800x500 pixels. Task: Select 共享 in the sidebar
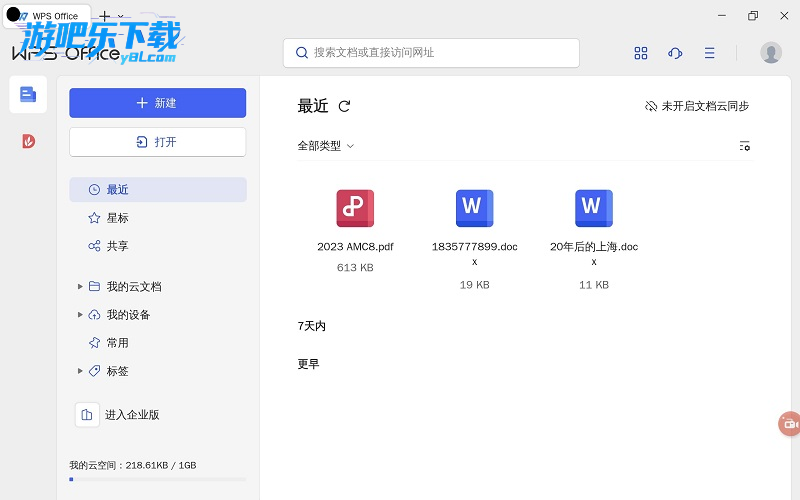coord(117,246)
